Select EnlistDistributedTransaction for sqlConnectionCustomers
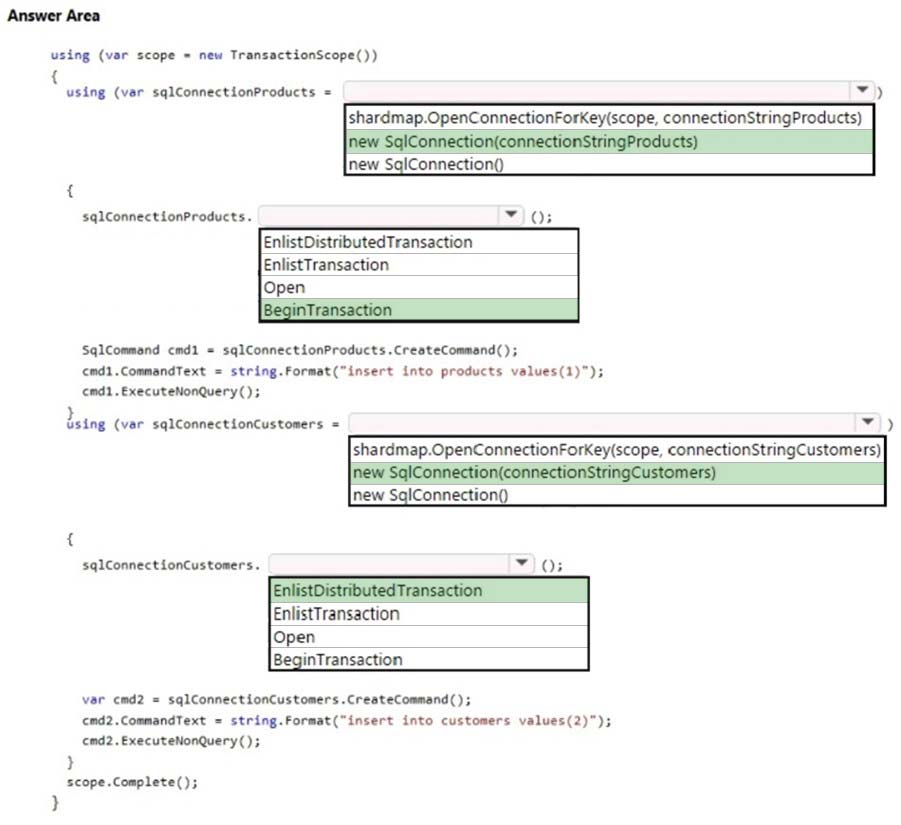This screenshot has width=901, height=825. coord(429,591)
